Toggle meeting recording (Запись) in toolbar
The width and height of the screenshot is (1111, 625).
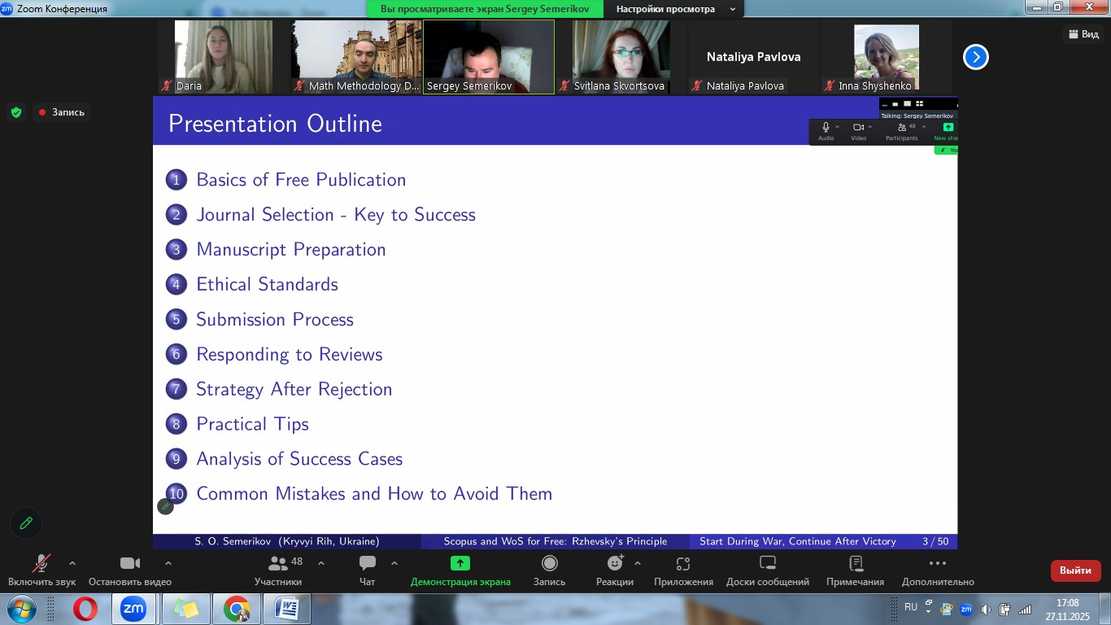pos(549,564)
